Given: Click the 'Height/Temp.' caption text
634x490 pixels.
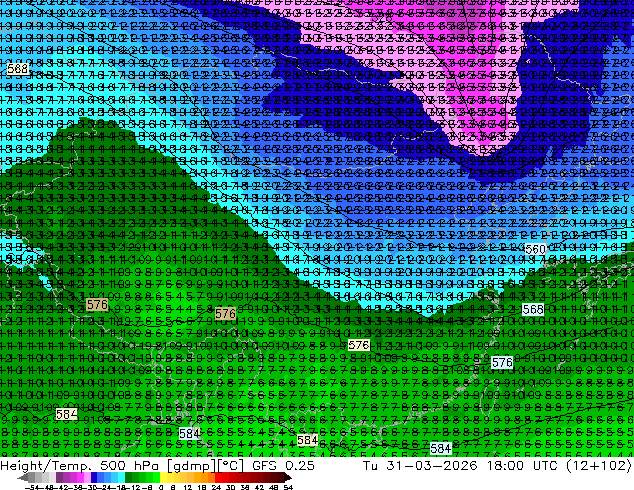Looking at the screenshot, I should (45, 466).
